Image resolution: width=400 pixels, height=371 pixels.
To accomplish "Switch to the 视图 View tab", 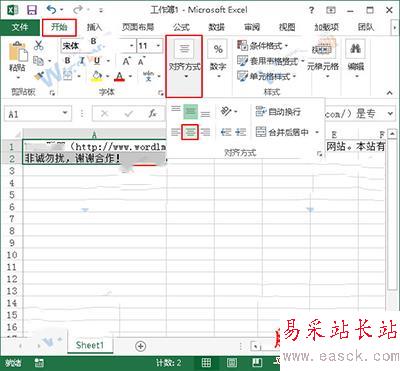I will (x=287, y=27).
